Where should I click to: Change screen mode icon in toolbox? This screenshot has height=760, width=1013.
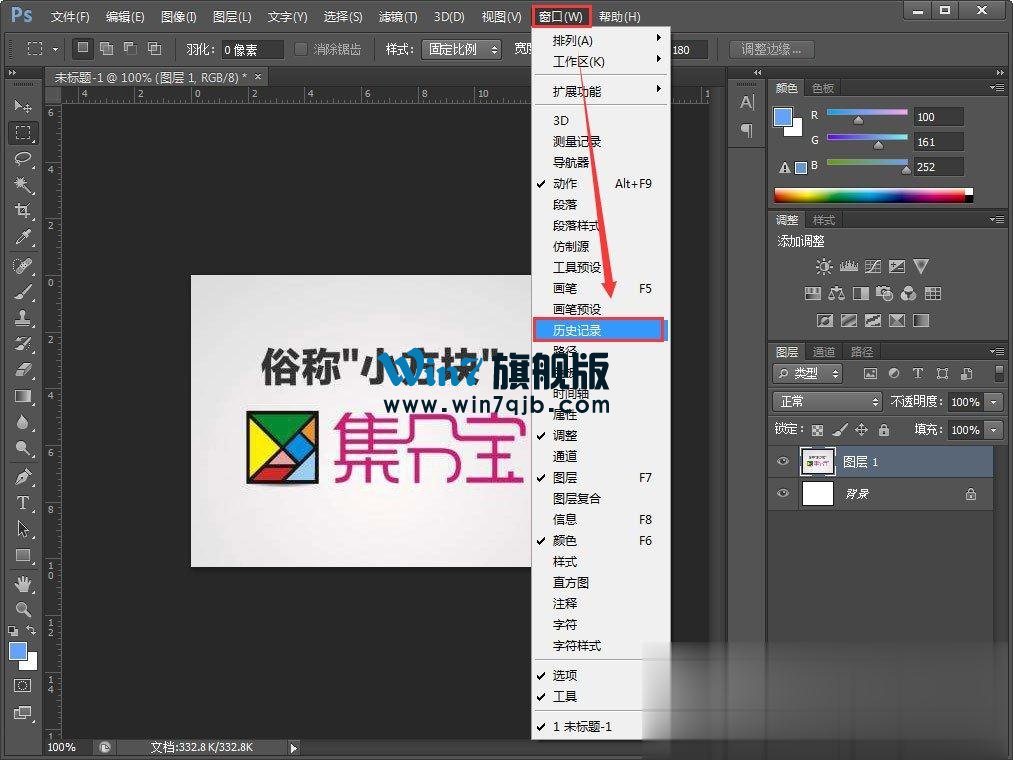click(23, 713)
